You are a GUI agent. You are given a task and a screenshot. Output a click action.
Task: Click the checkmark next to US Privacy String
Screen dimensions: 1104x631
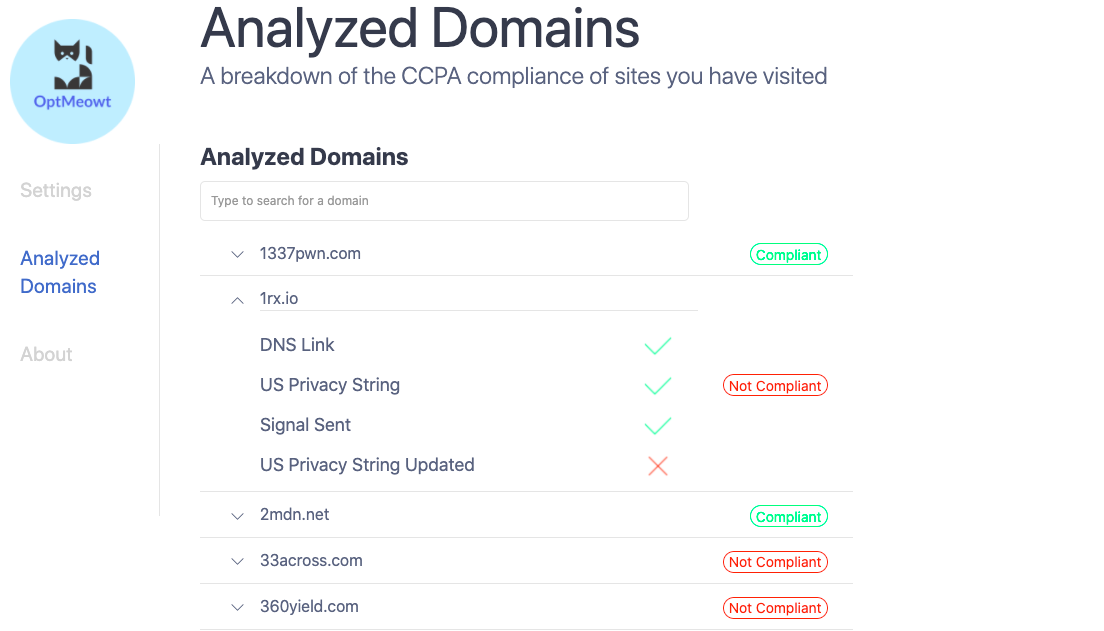click(x=658, y=385)
